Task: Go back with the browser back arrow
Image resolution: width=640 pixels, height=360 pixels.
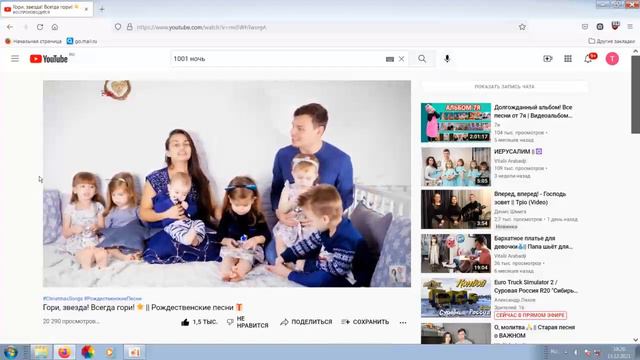Action: (x=10, y=27)
